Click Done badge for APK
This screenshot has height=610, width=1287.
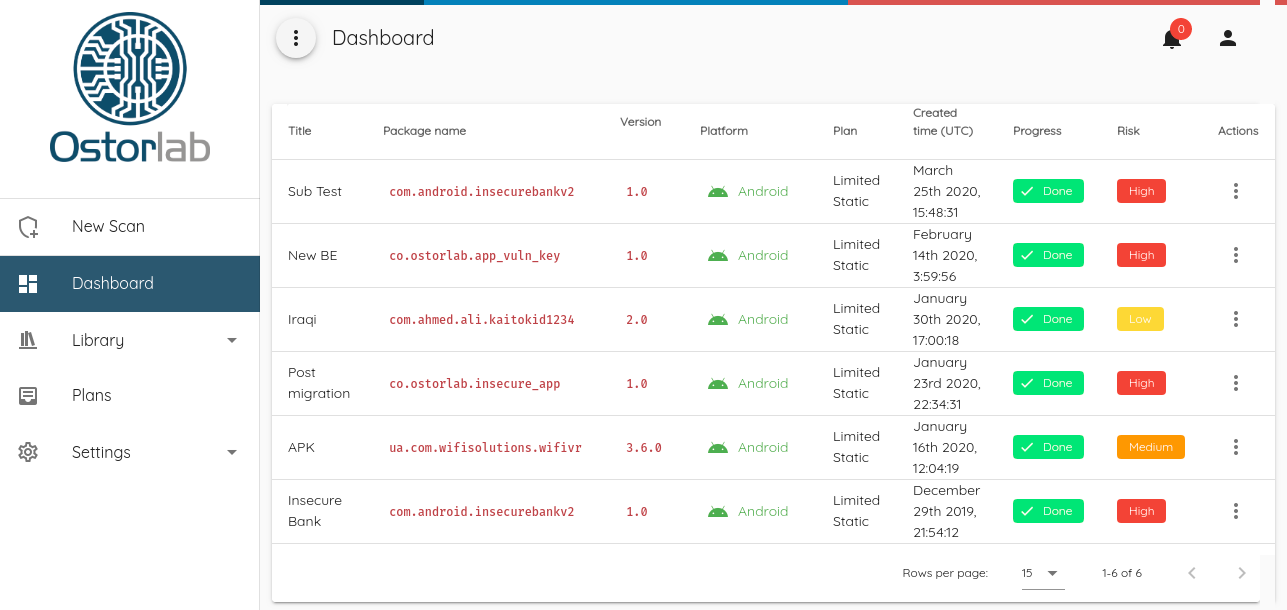pos(1048,447)
